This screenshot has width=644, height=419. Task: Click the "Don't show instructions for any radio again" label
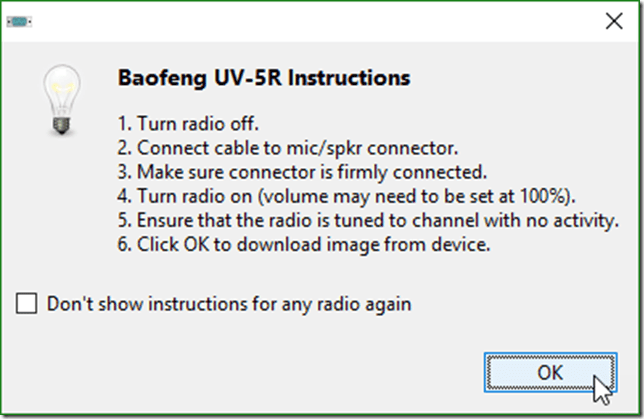[x=229, y=303]
